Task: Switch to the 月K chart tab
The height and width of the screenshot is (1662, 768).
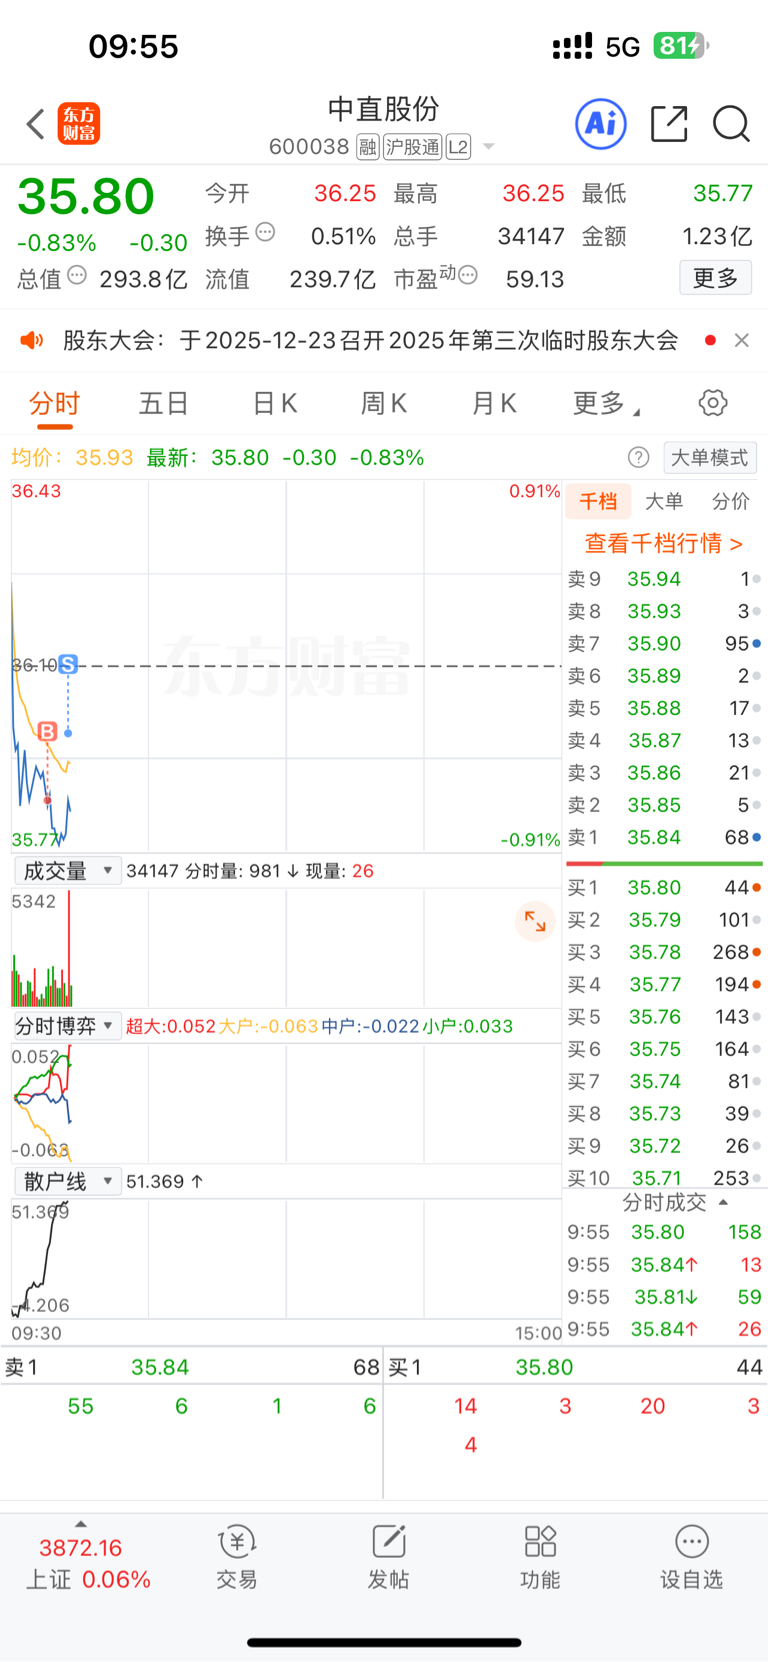Action: tap(493, 404)
